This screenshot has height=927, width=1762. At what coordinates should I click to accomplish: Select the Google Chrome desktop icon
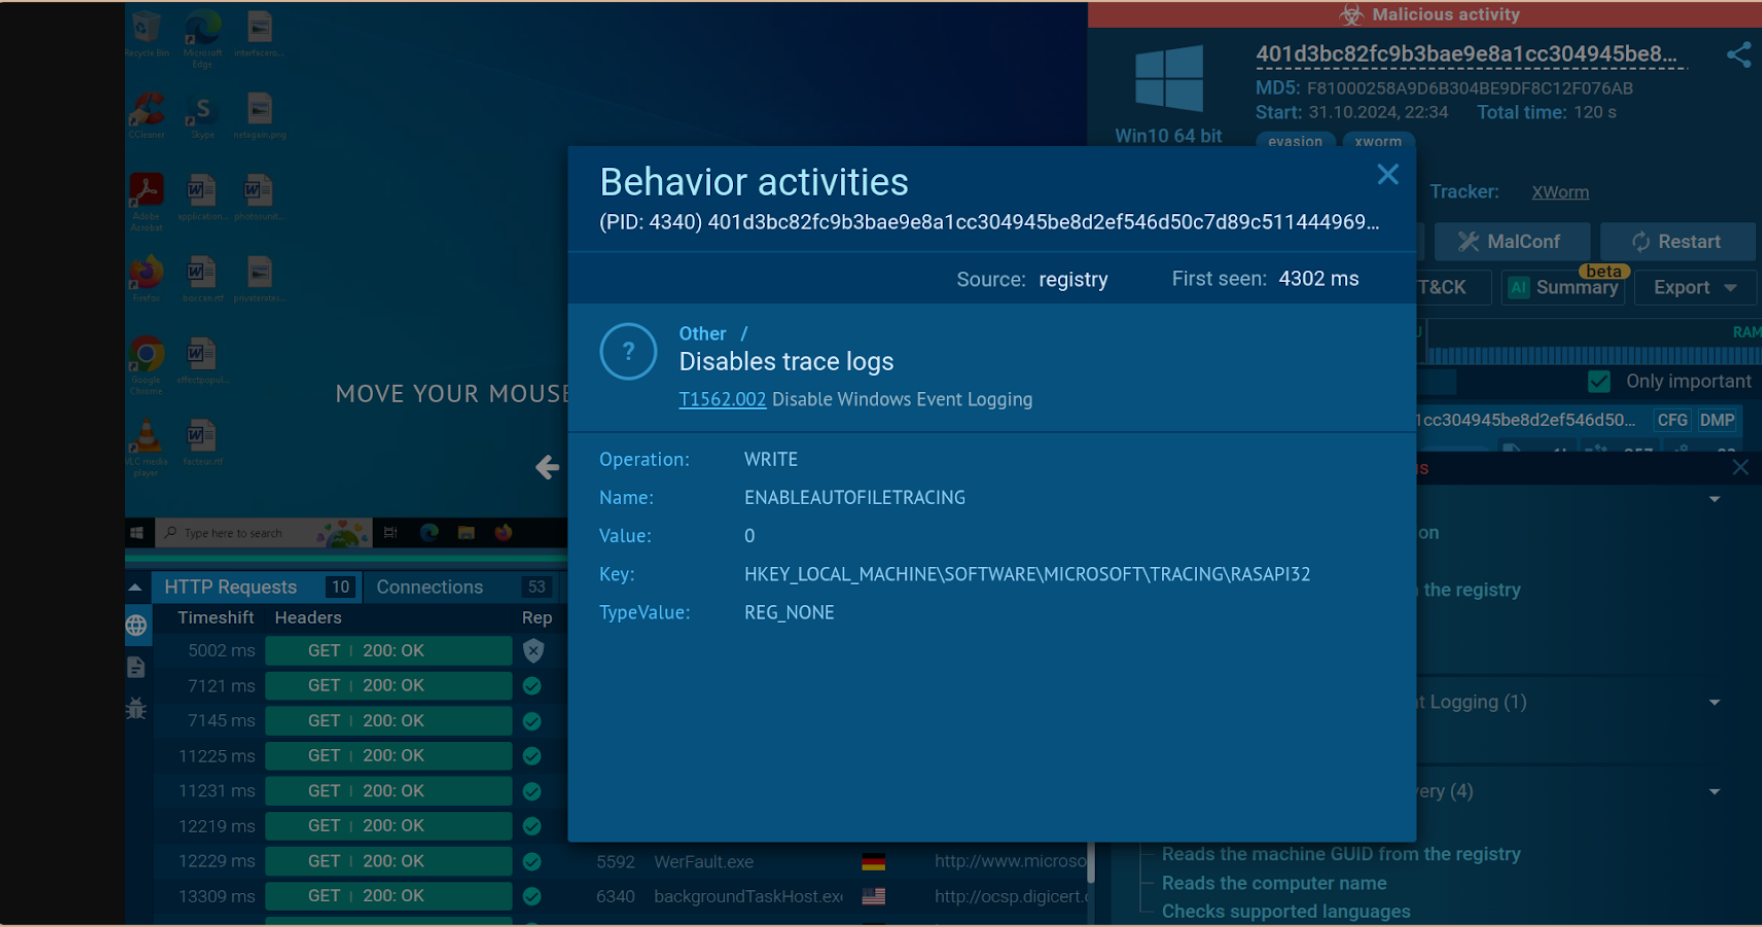click(x=147, y=366)
